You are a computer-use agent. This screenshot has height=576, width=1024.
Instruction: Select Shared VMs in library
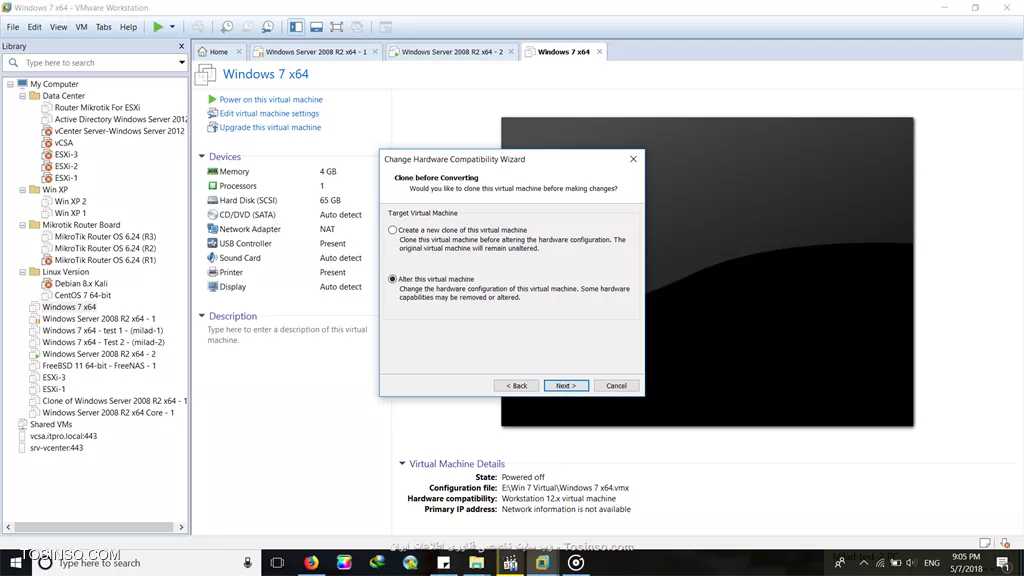coord(51,425)
